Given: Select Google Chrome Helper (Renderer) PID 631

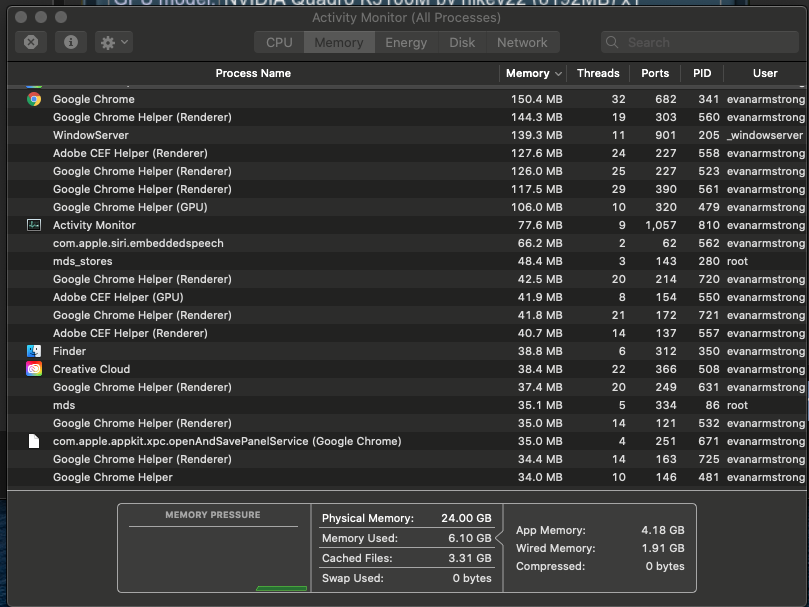Looking at the screenshot, I should pyautogui.click(x=407, y=387).
